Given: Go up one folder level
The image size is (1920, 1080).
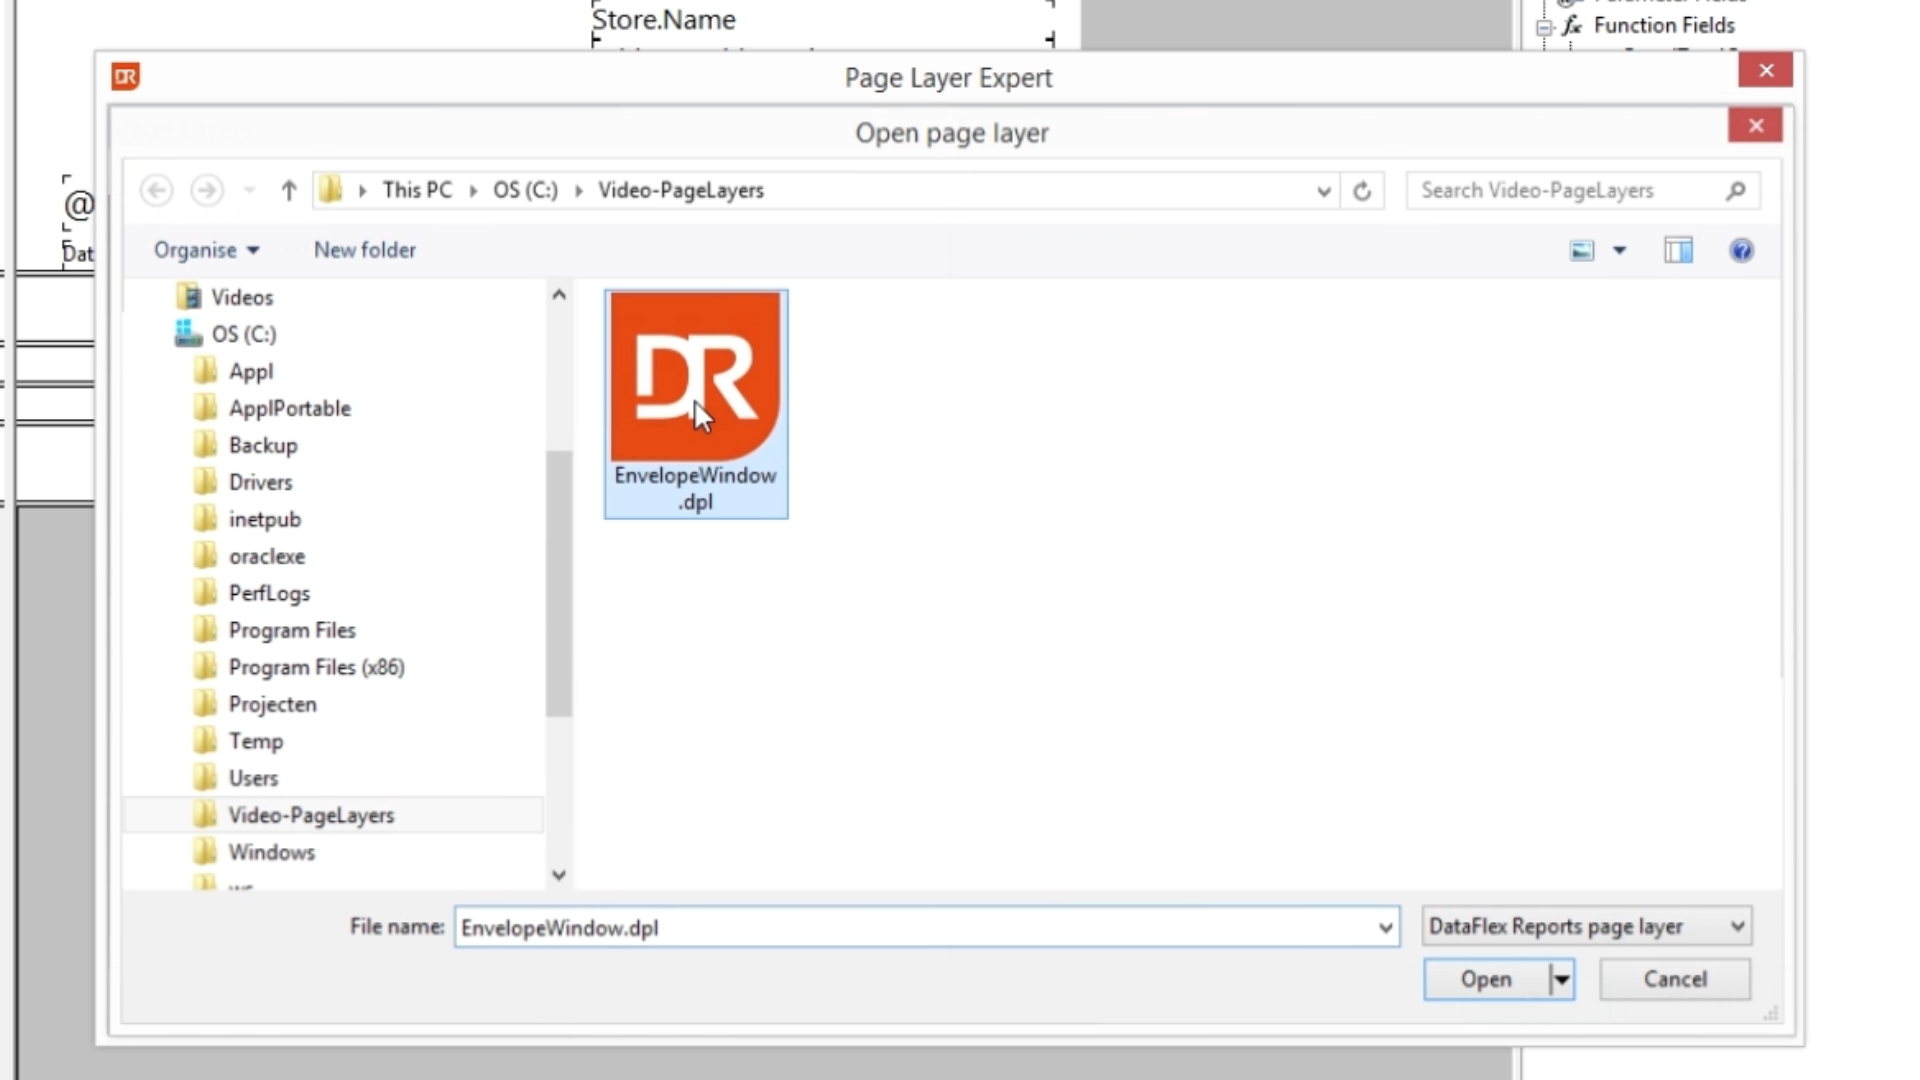Looking at the screenshot, I should (x=289, y=190).
